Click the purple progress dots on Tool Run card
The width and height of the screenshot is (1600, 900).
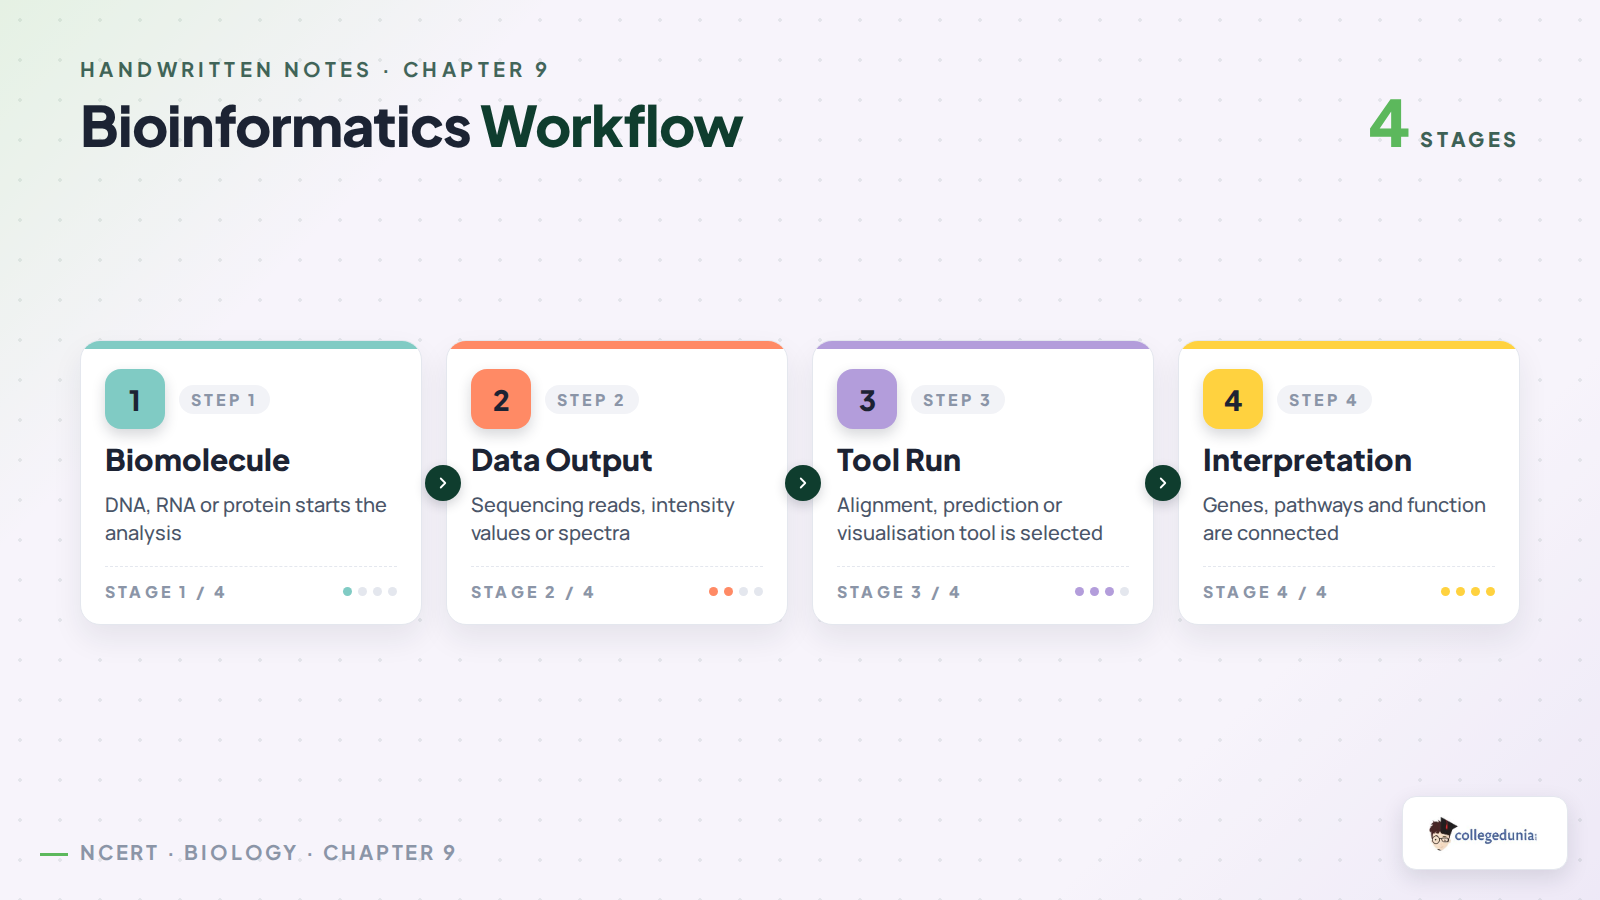click(x=1102, y=591)
